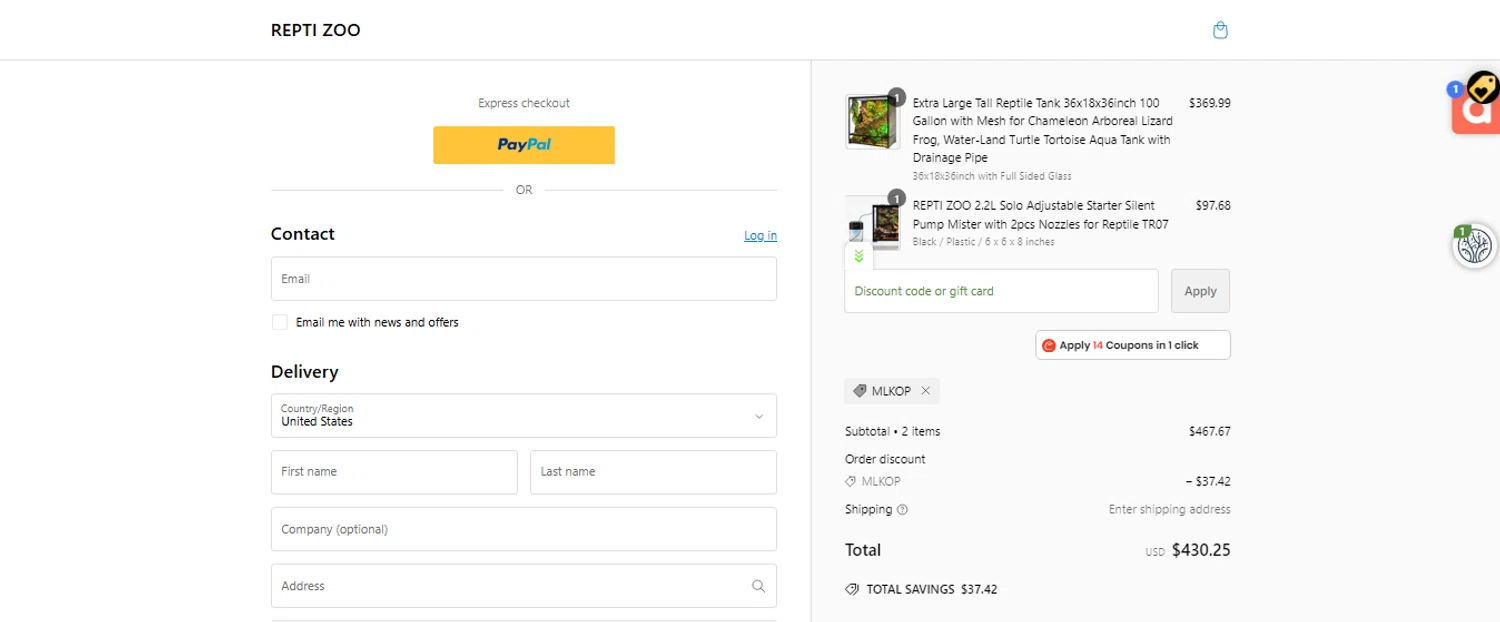Screen dimensions: 1500x622
Task: Click the Pump Mister product thumbnail
Action: (873, 223)
